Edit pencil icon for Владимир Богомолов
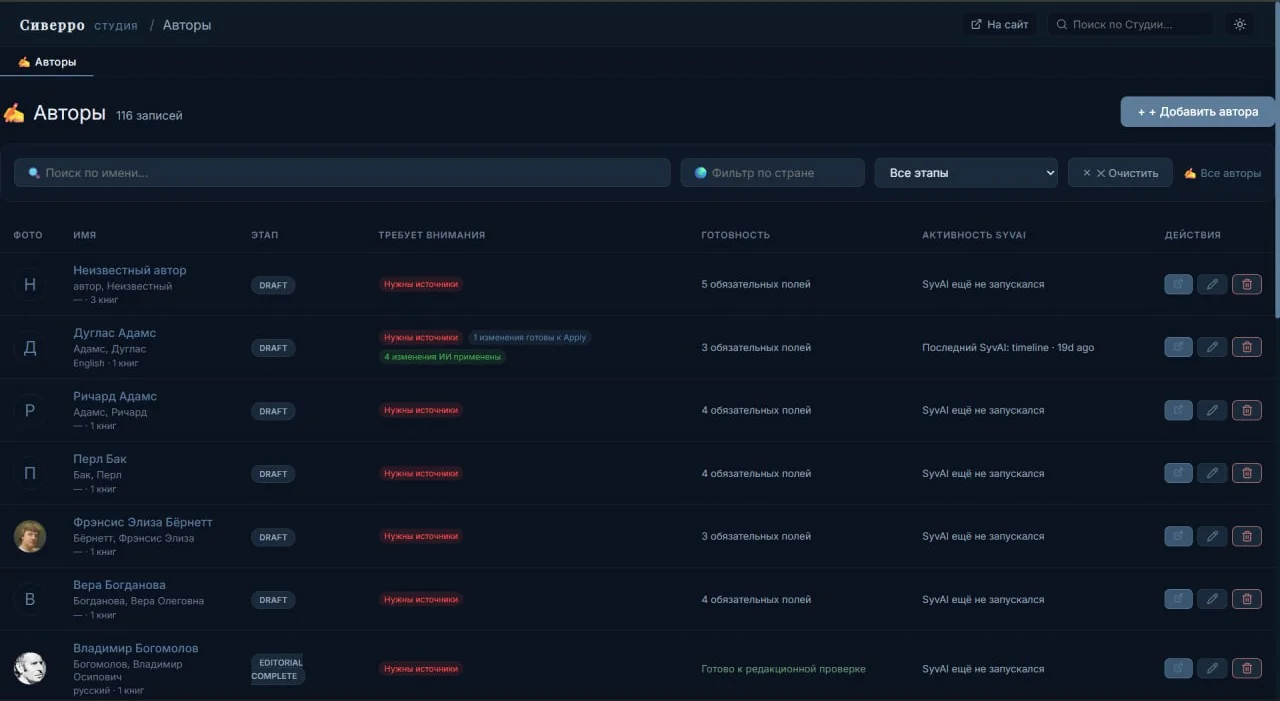Screen dimensions: 1280x701 (x=1212, y=668)
